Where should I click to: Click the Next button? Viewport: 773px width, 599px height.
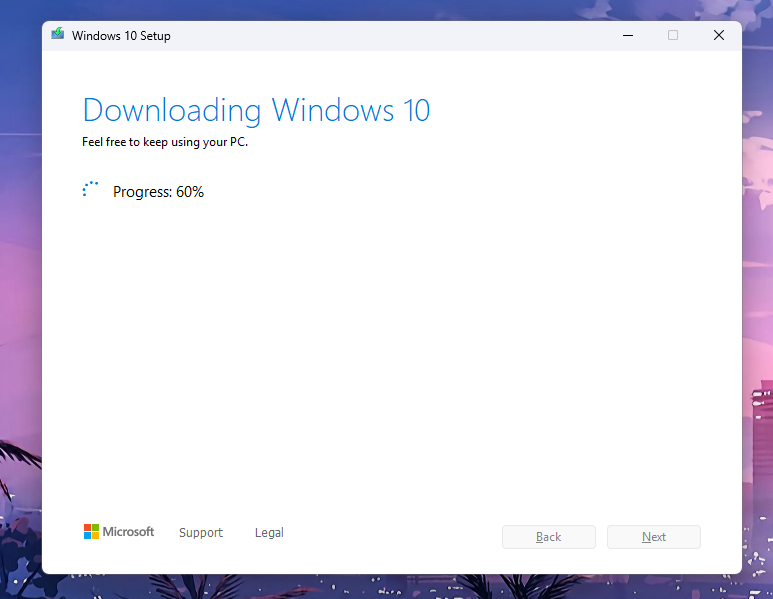[x=654, y=537]
